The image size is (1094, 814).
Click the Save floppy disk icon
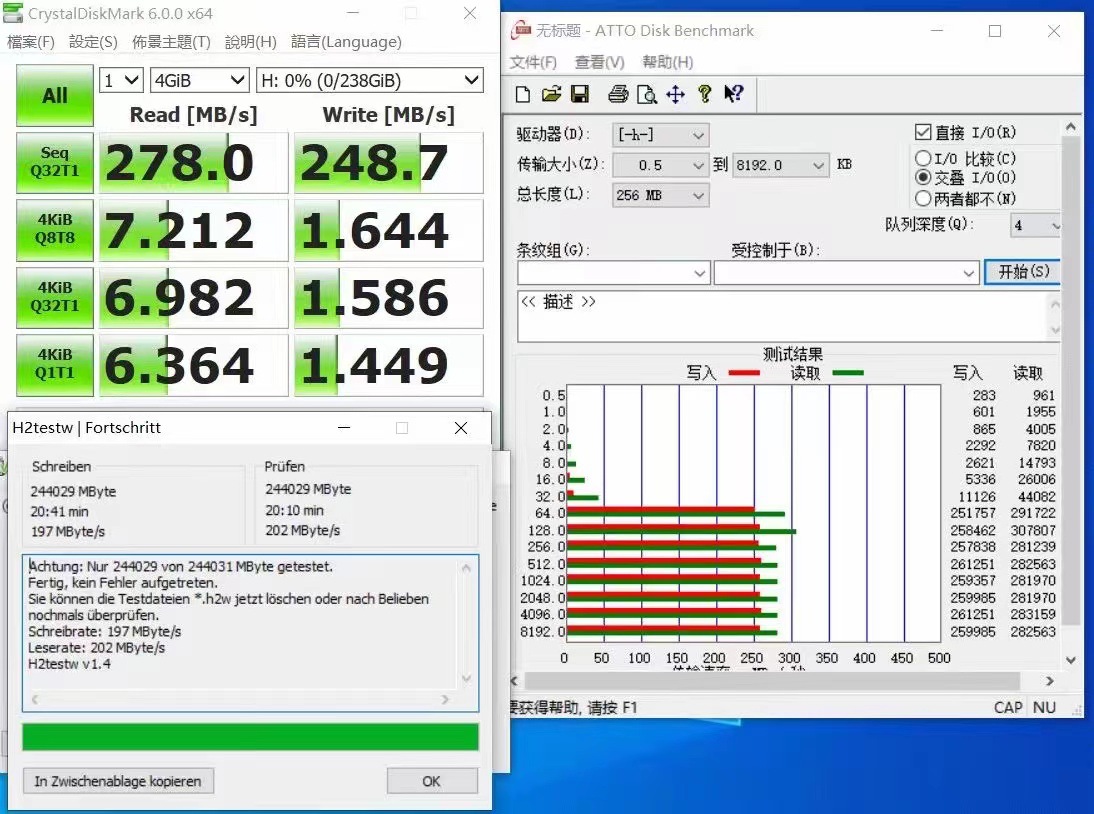pyautogui.click(x=579, y=94)
